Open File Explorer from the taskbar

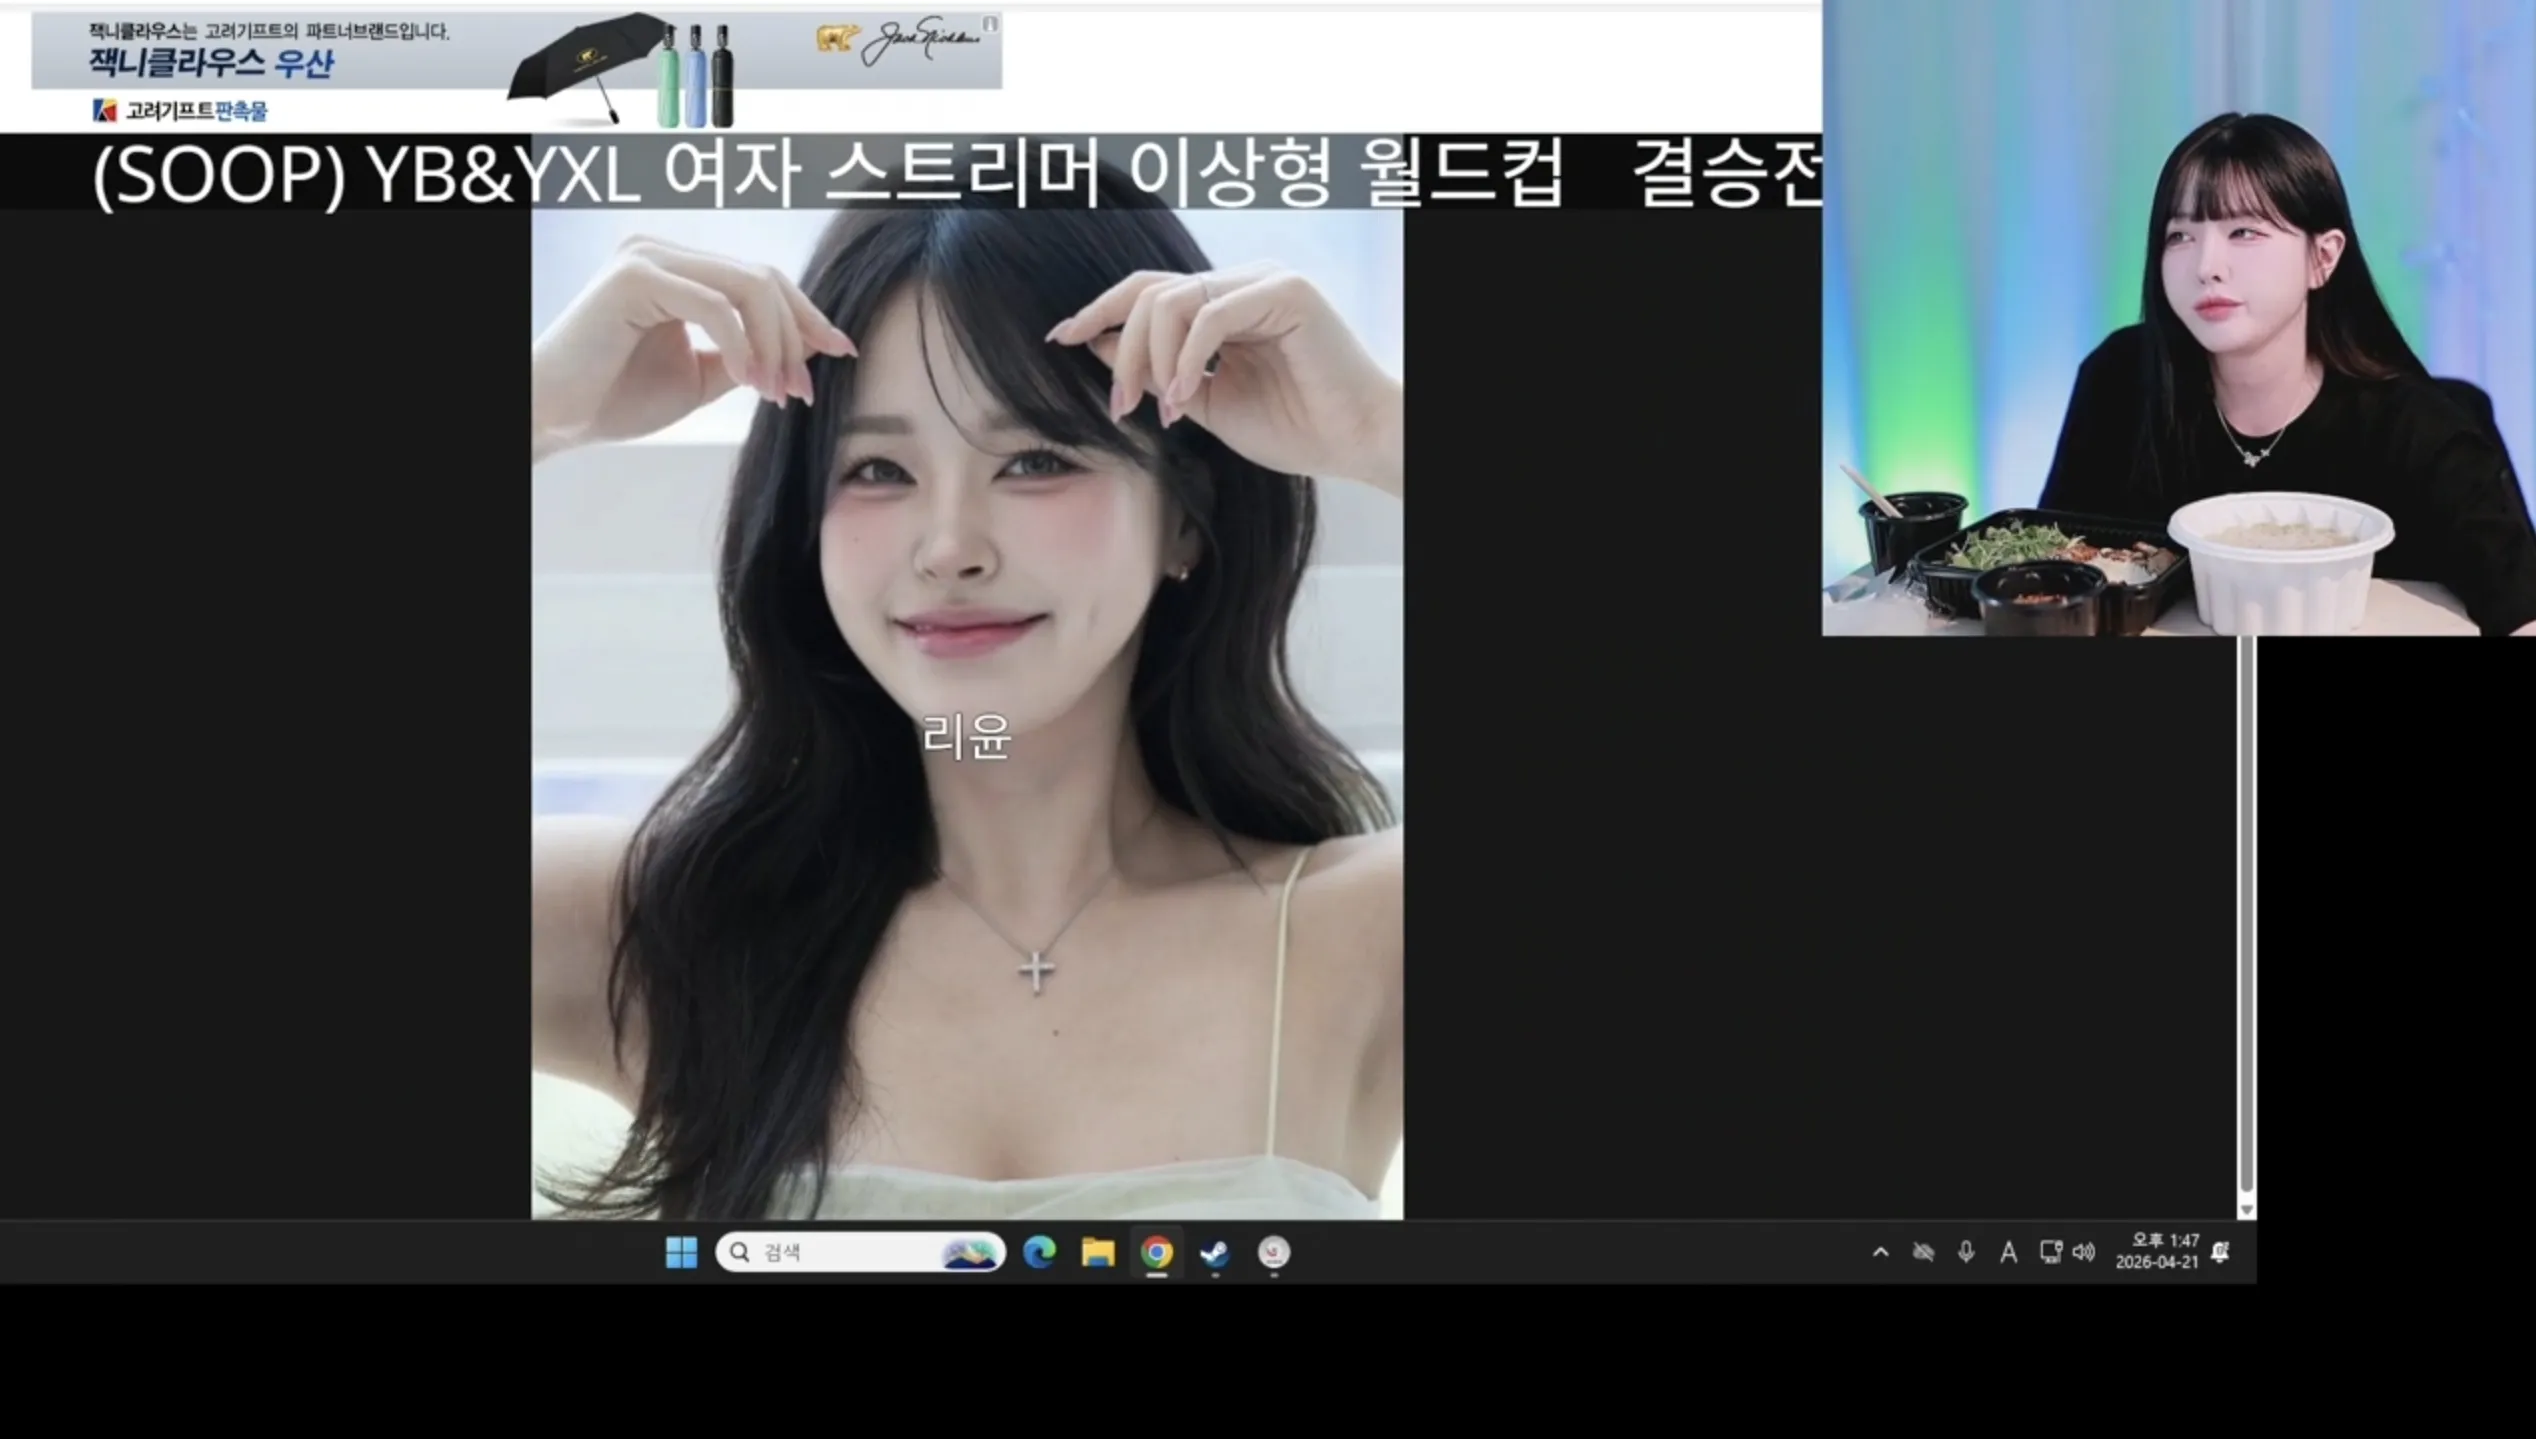coord(1097,1252)
